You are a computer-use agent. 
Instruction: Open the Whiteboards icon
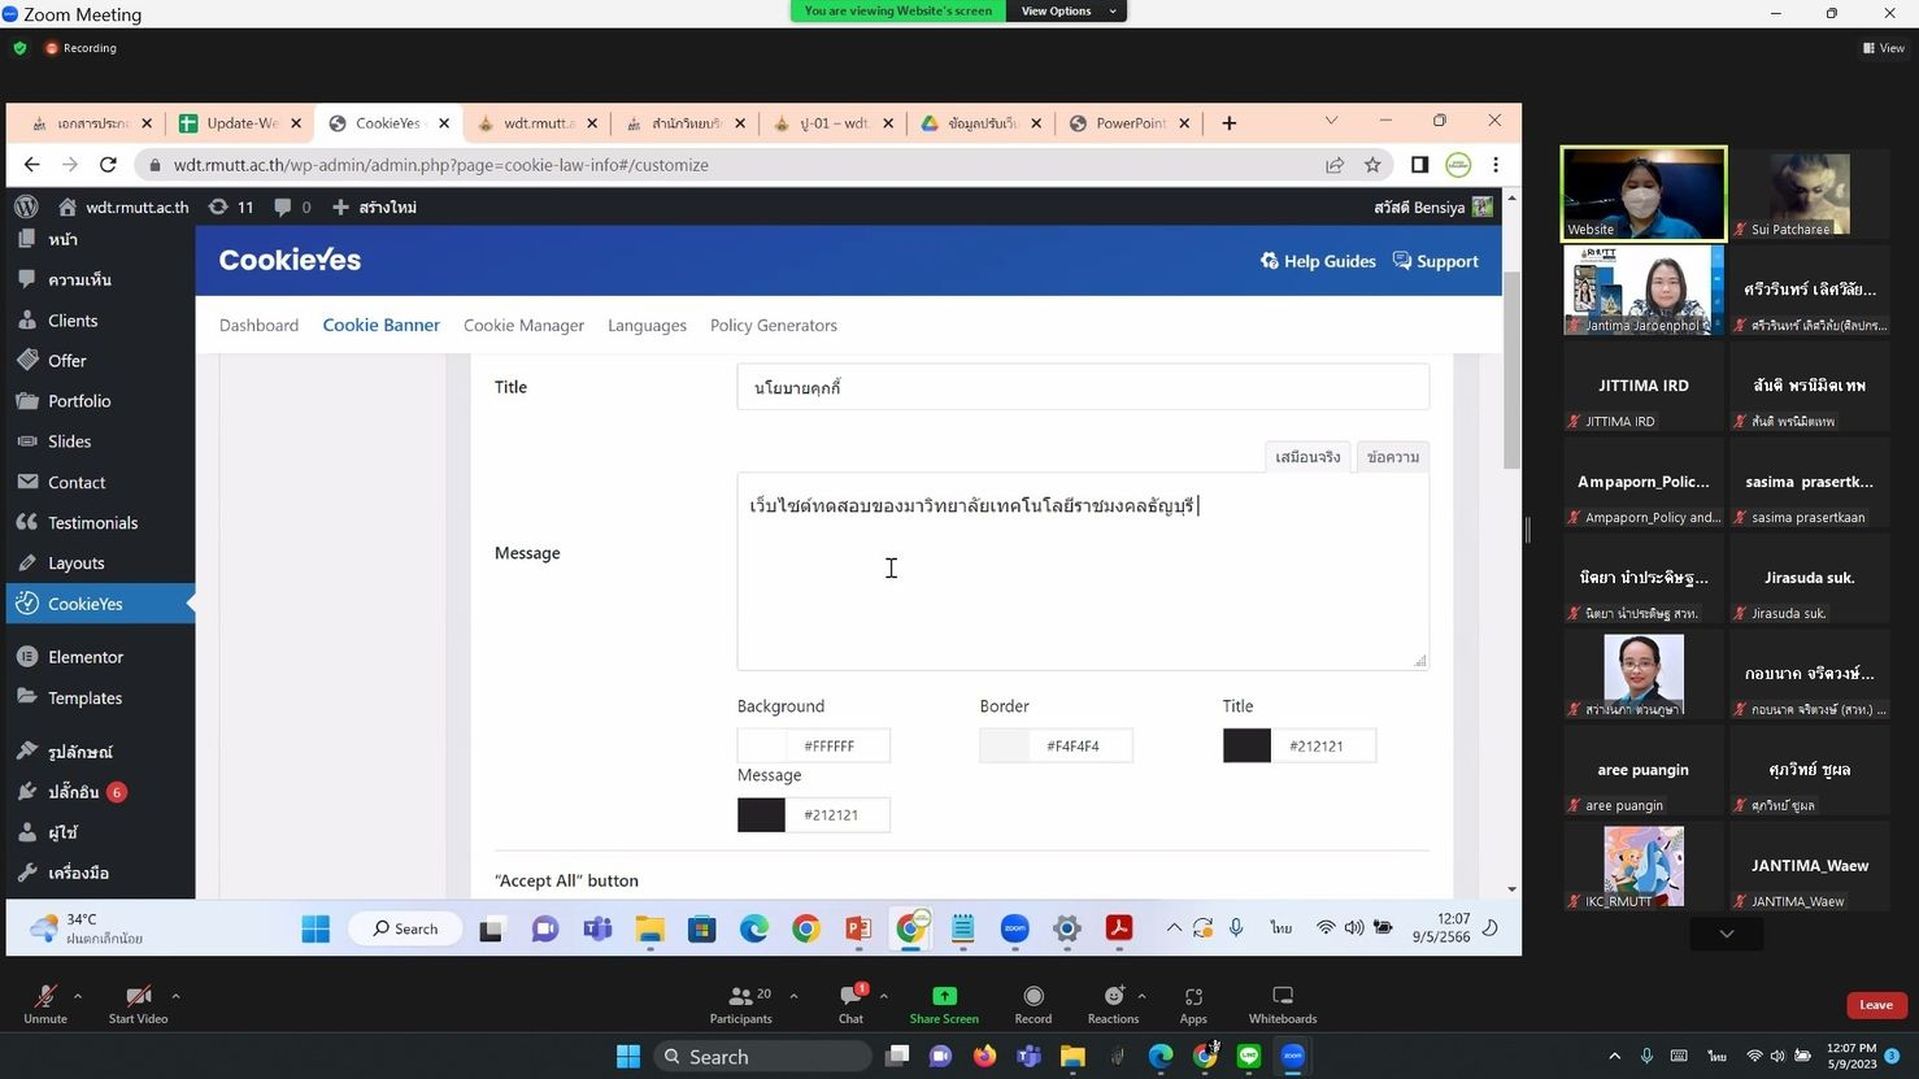point(1282,996)
